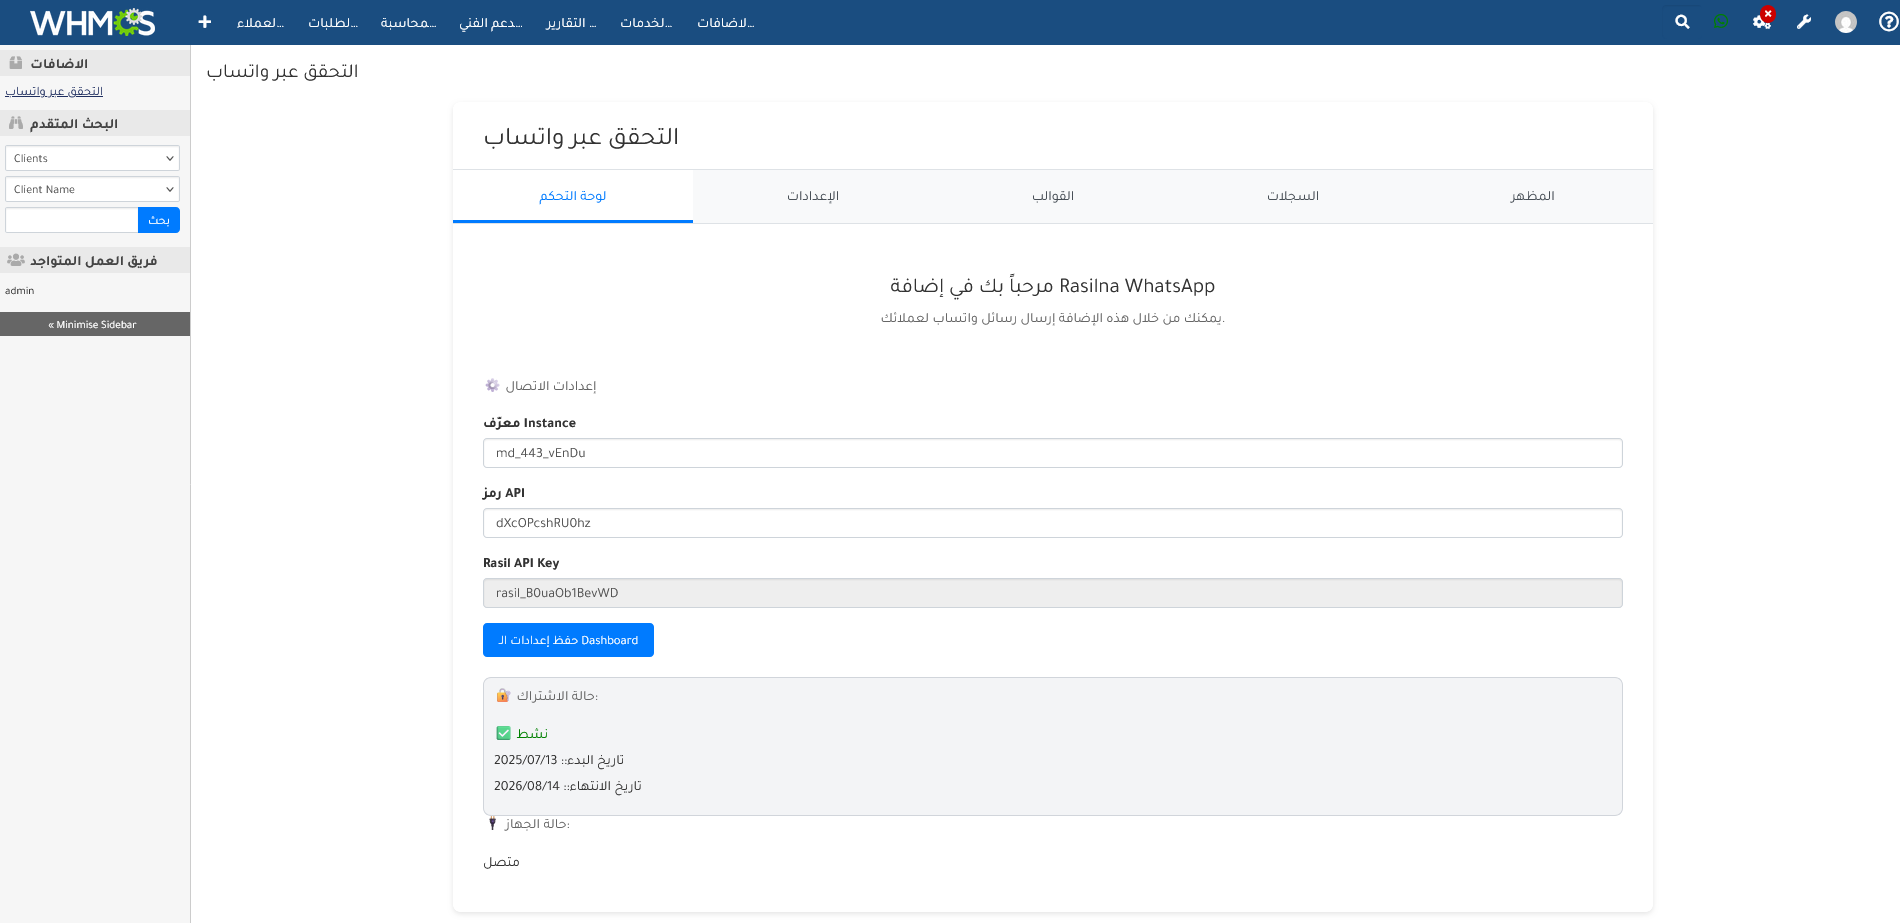Click the plug icon beside حالة الجهاز
The image size is (1900, 923).
click(492, 823)
